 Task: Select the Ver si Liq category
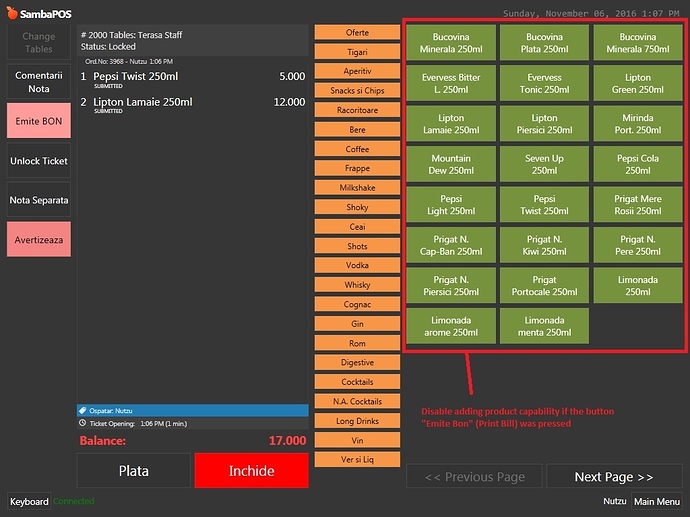pos(357,459)
